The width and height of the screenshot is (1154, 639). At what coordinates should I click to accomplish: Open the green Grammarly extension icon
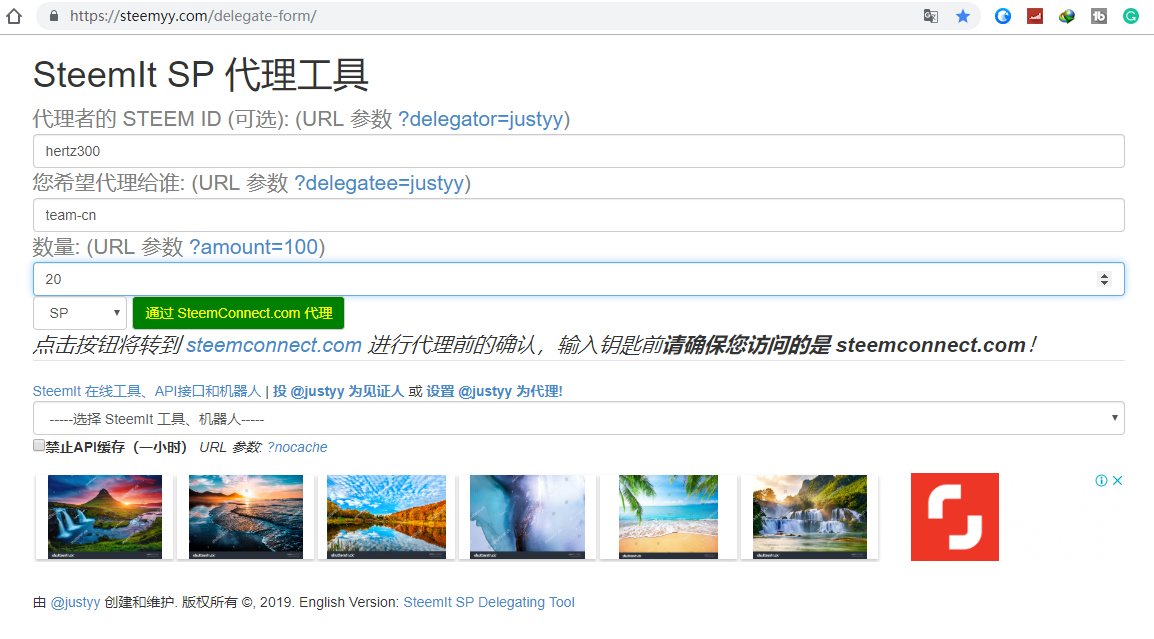1130,16
